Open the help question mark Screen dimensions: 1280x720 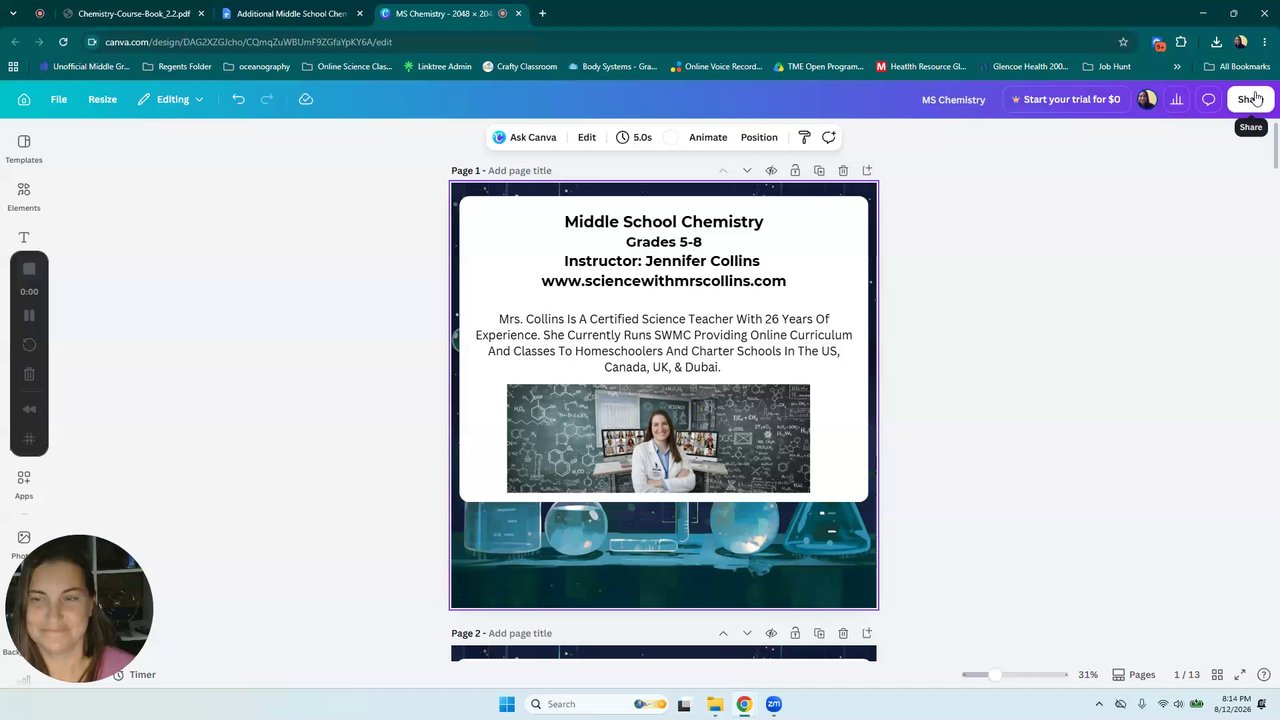point(1264,675)
